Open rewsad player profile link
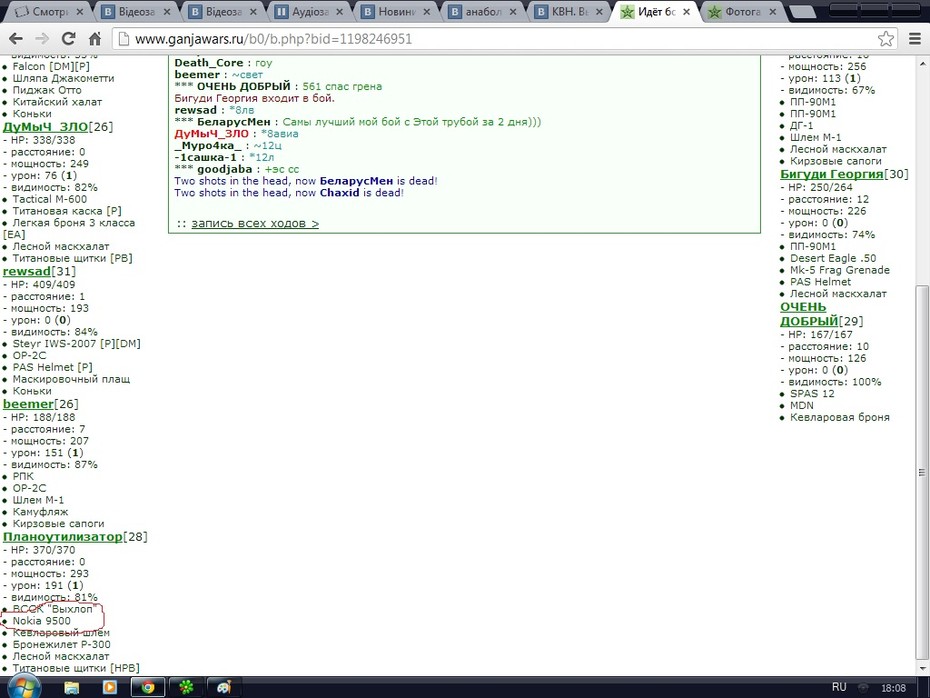This screenshot has height=698, width=930. coord(27,271)
